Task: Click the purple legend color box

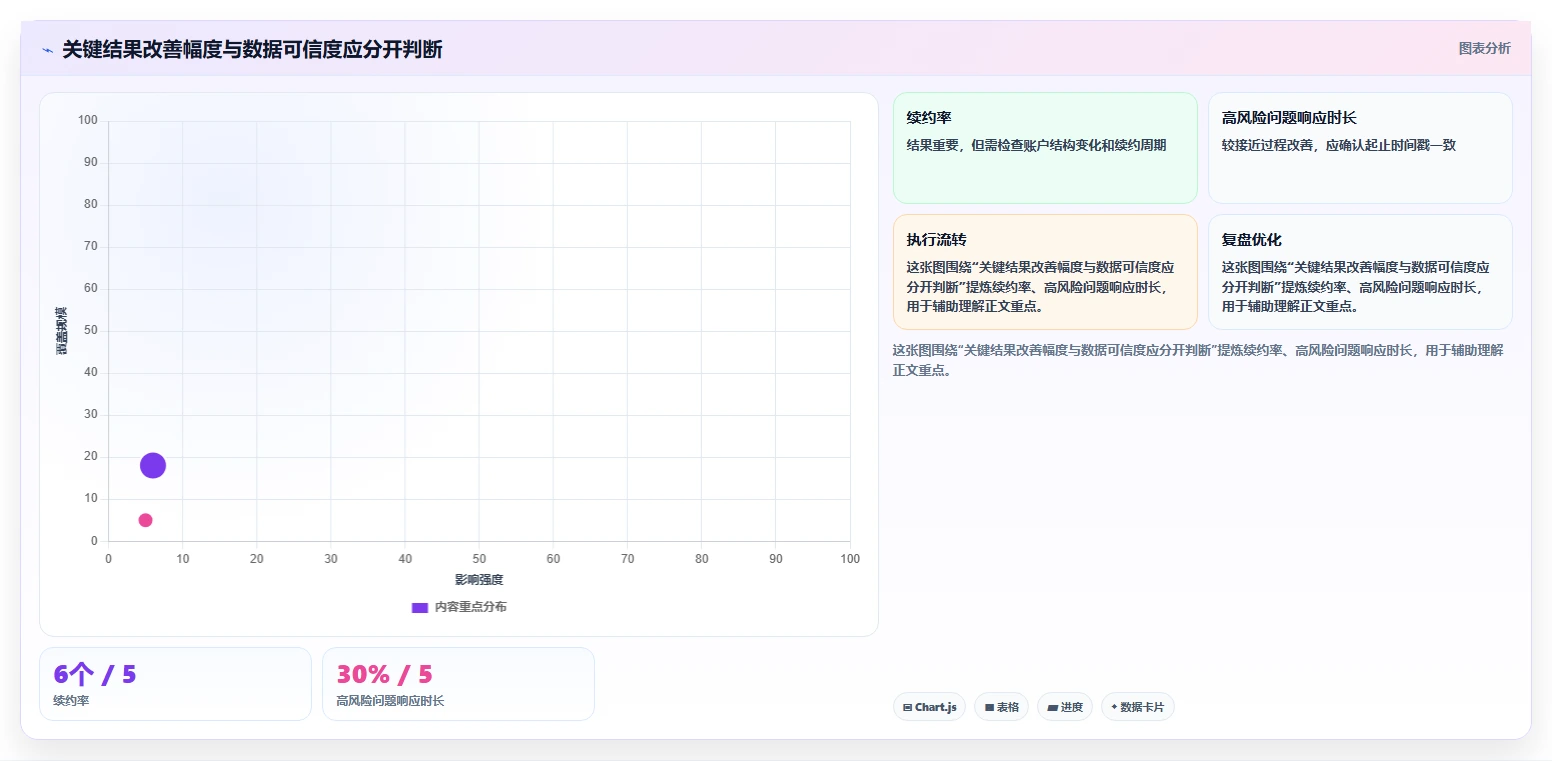Action: 420,607
